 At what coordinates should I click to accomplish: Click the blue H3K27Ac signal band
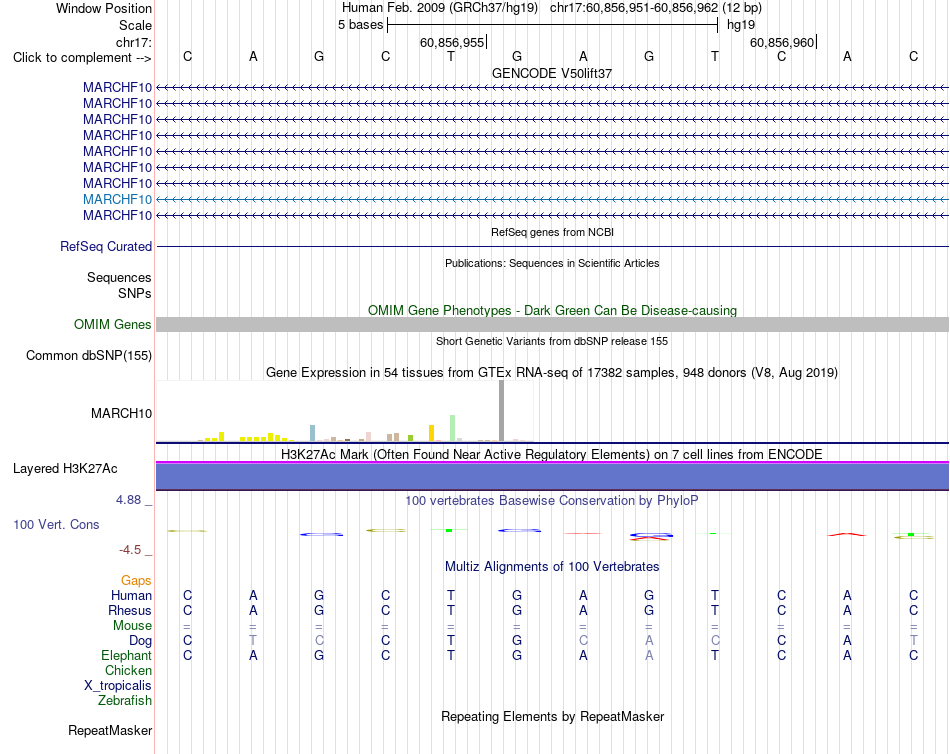552,476
